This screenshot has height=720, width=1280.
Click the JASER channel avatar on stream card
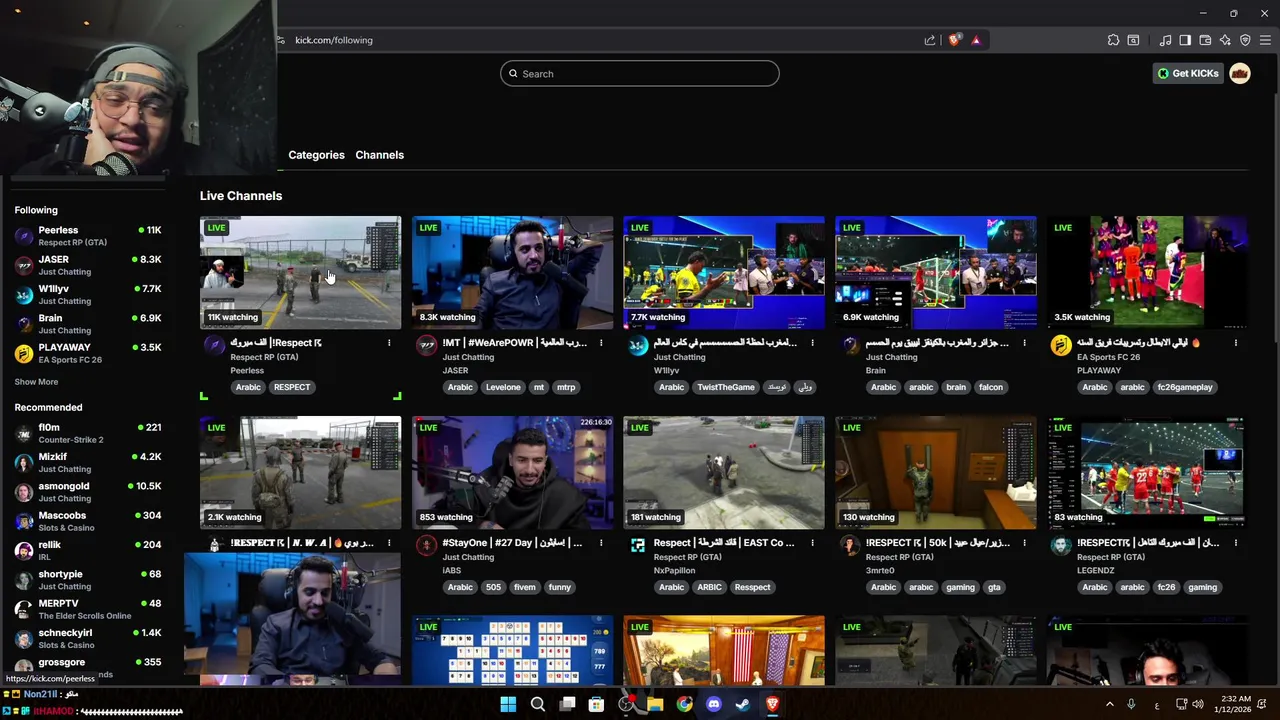point(427,345)
